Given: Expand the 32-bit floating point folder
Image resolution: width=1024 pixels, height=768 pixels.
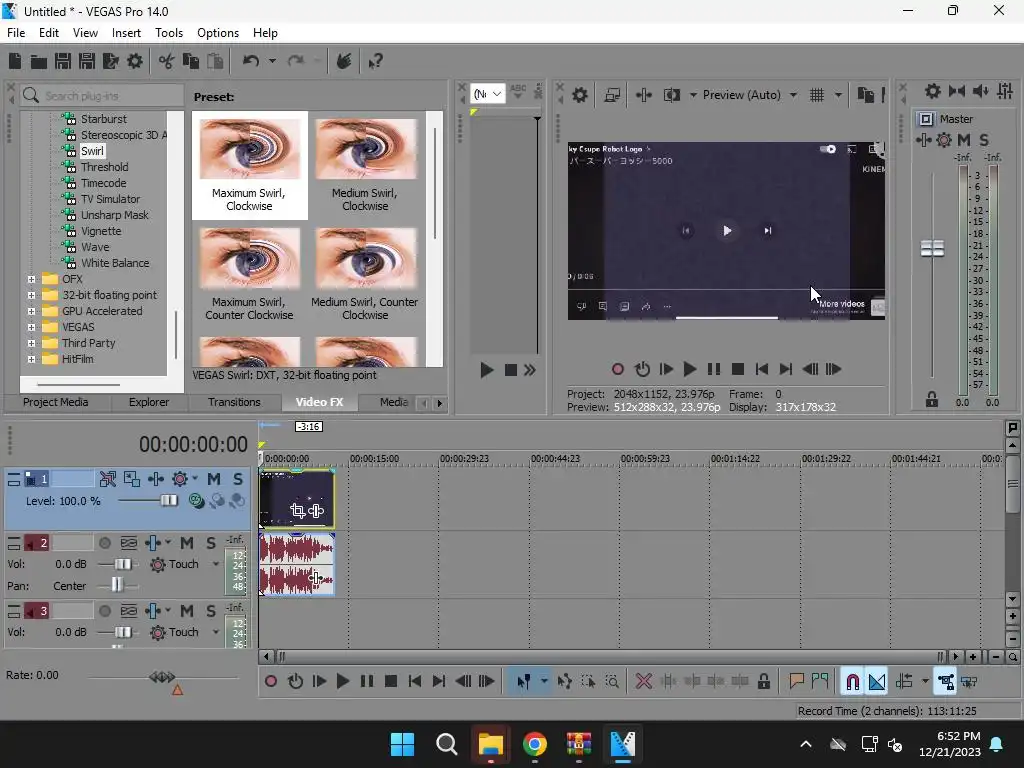Looking at the screenshot, I should point(31,295).
